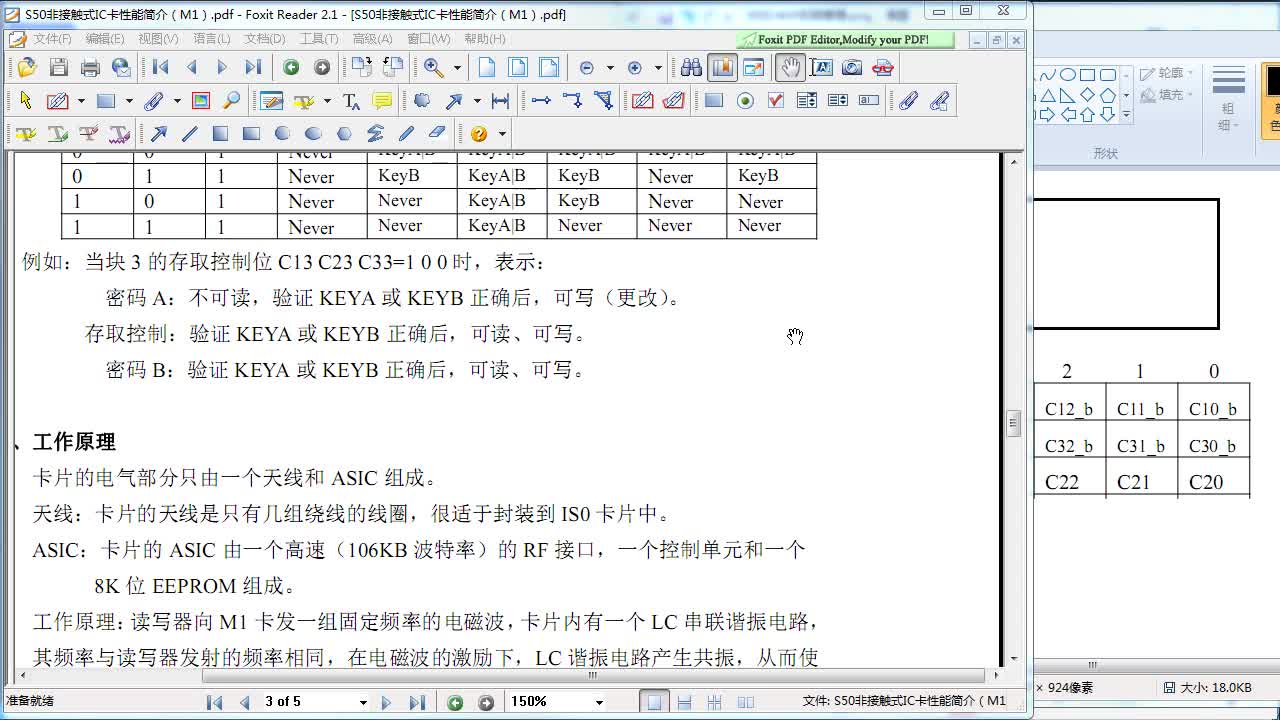Viewport: 1280px width, 720px height.
Task: Open the 文件(F) menu
Action: [x=53, y=39]
